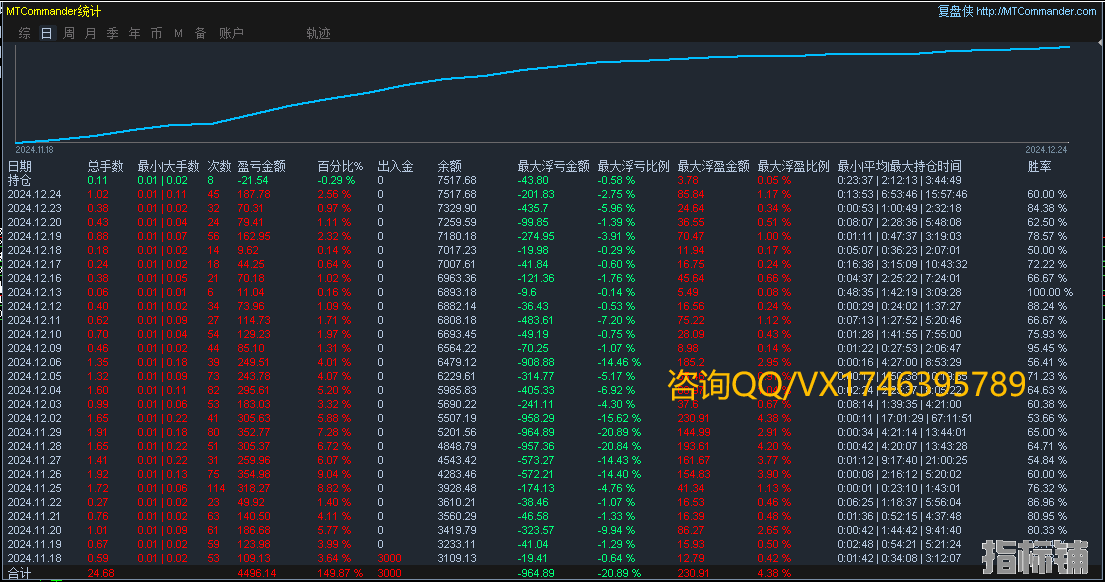Select the 2024.11.21 date row
The image size is (1105, 582).
pyautogui.click(x=35, y=516)
